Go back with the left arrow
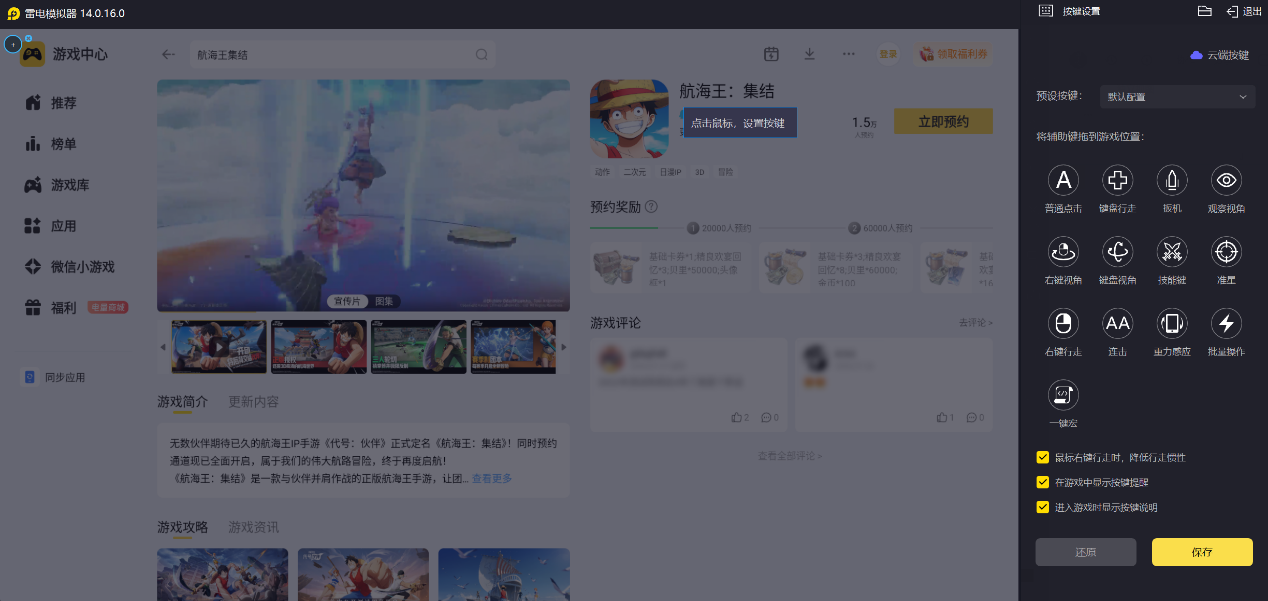 [x=168, y=55]
